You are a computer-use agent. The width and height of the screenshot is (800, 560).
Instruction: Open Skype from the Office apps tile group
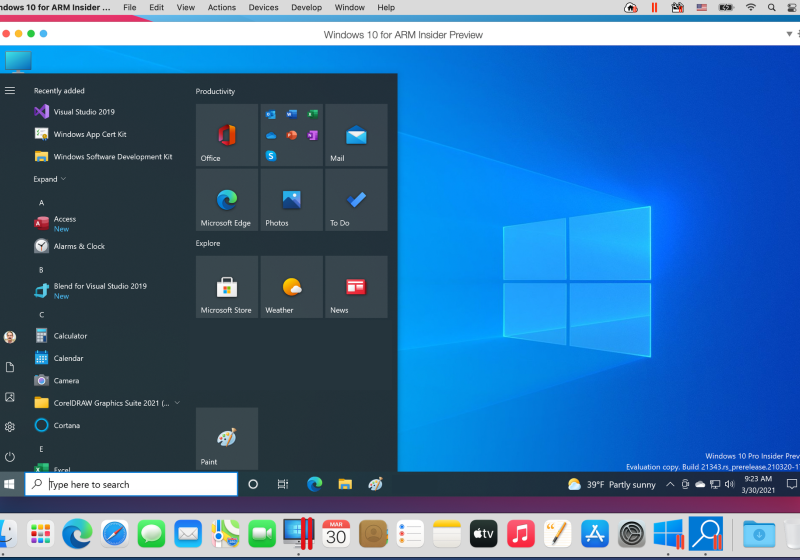271,156
